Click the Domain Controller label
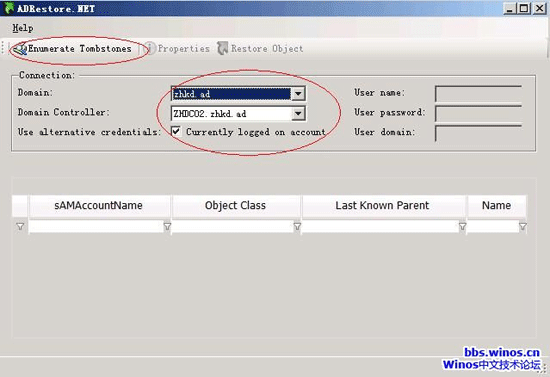Image resolution: width=550 pixels, height=377 pixels. [63, 112]
